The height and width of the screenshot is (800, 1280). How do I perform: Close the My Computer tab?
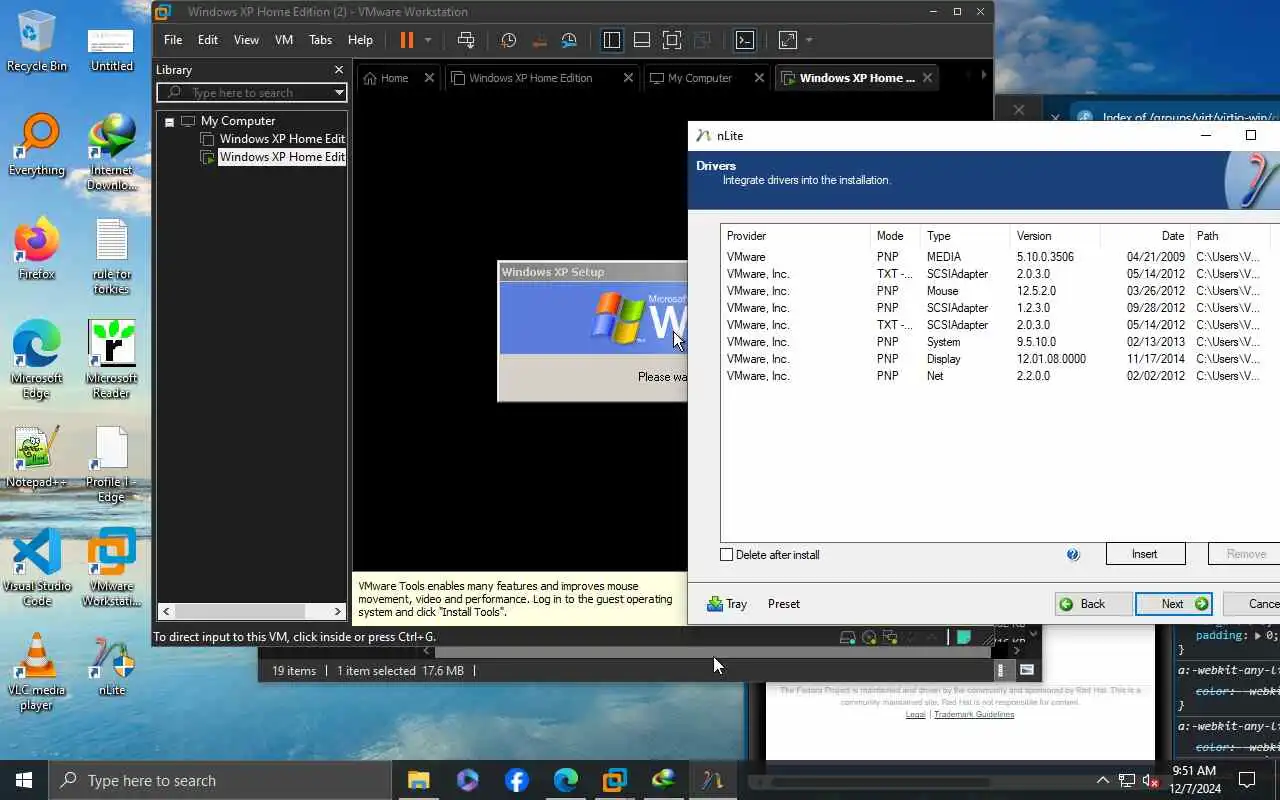759,78
